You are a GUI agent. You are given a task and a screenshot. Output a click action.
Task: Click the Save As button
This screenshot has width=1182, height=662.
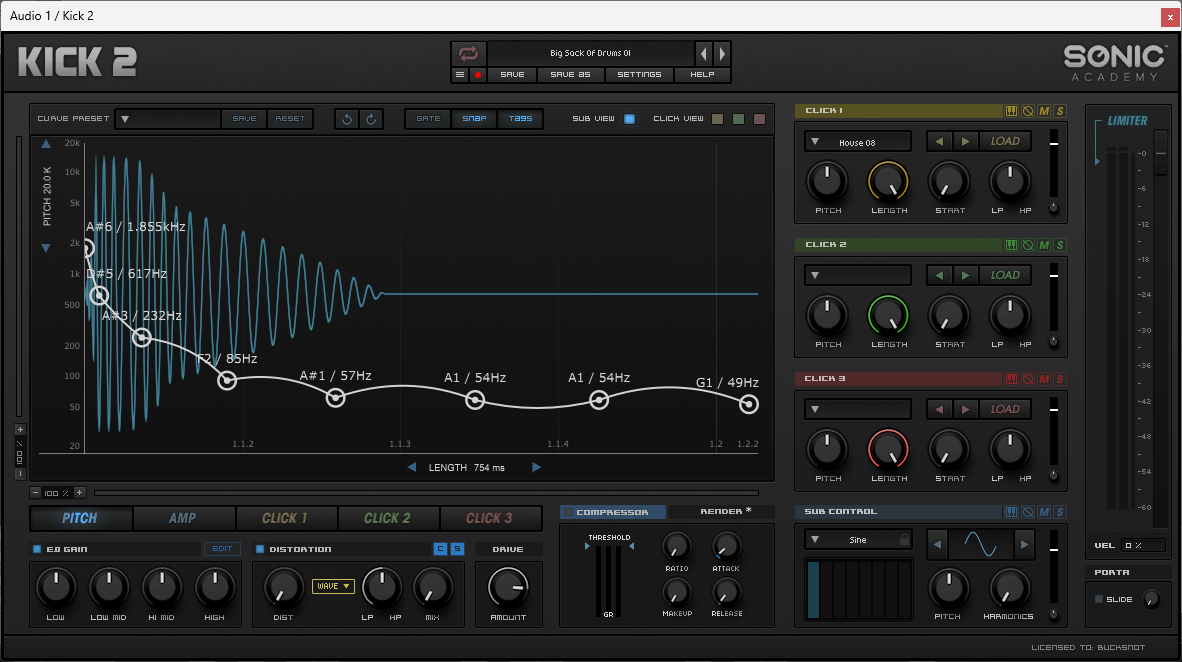click(x=570, y=75)
